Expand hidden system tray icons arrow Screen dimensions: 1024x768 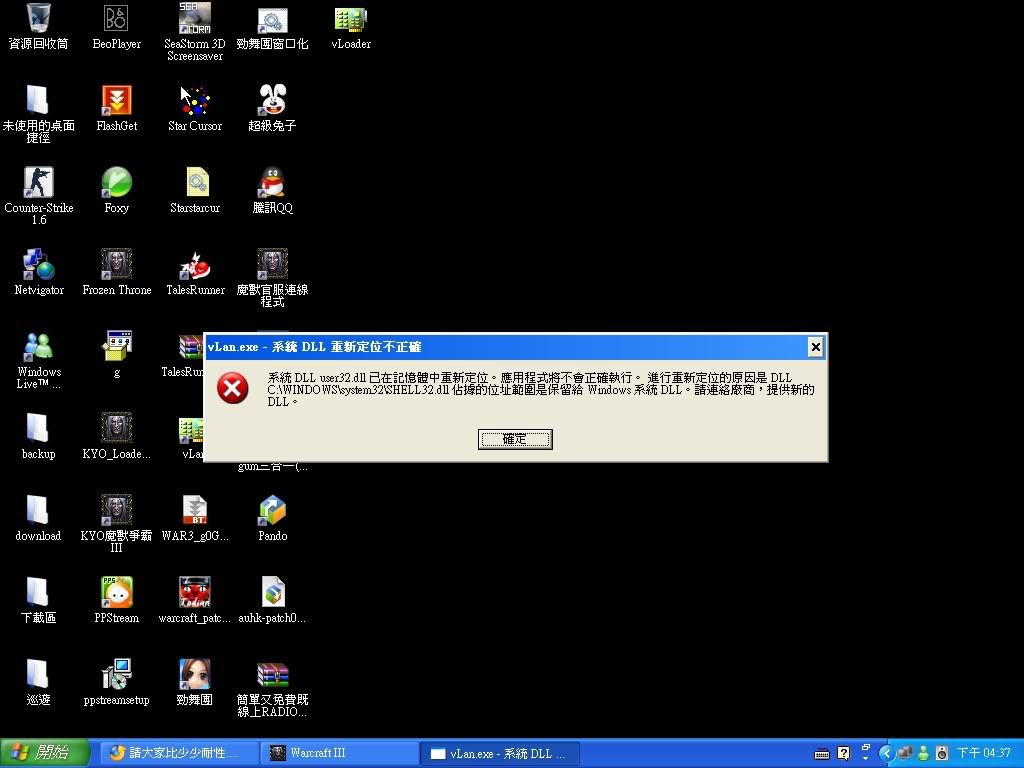tap(886, 753)
